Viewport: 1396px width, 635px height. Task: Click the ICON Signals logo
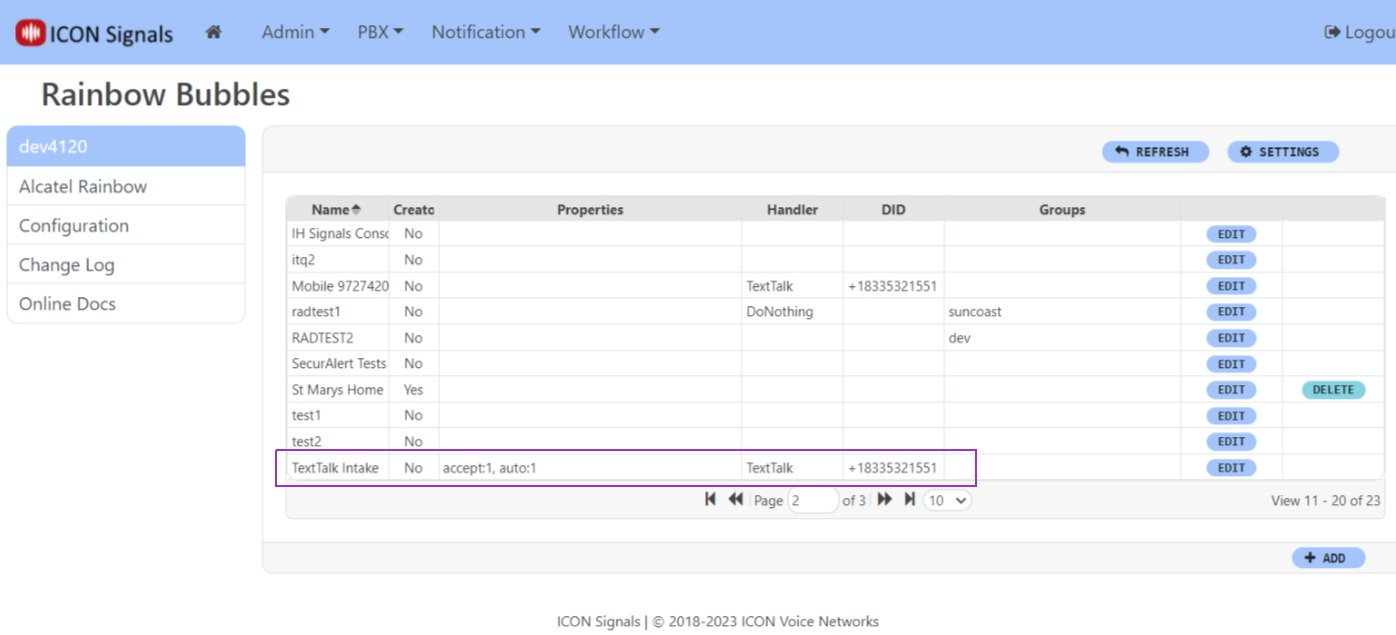point(94,33)
